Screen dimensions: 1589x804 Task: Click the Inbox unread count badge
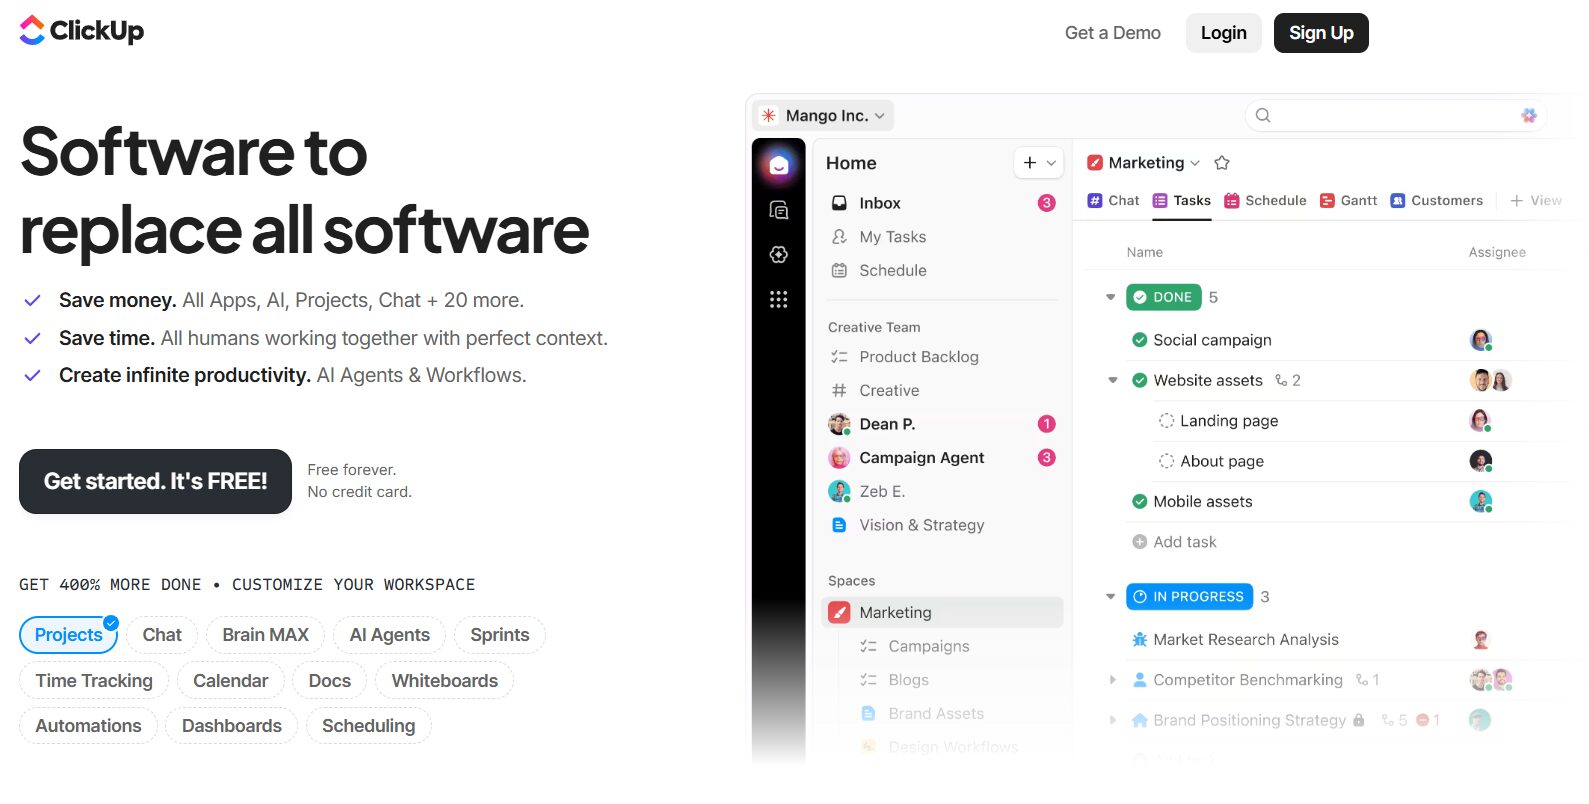click(x=1047, y=203)
